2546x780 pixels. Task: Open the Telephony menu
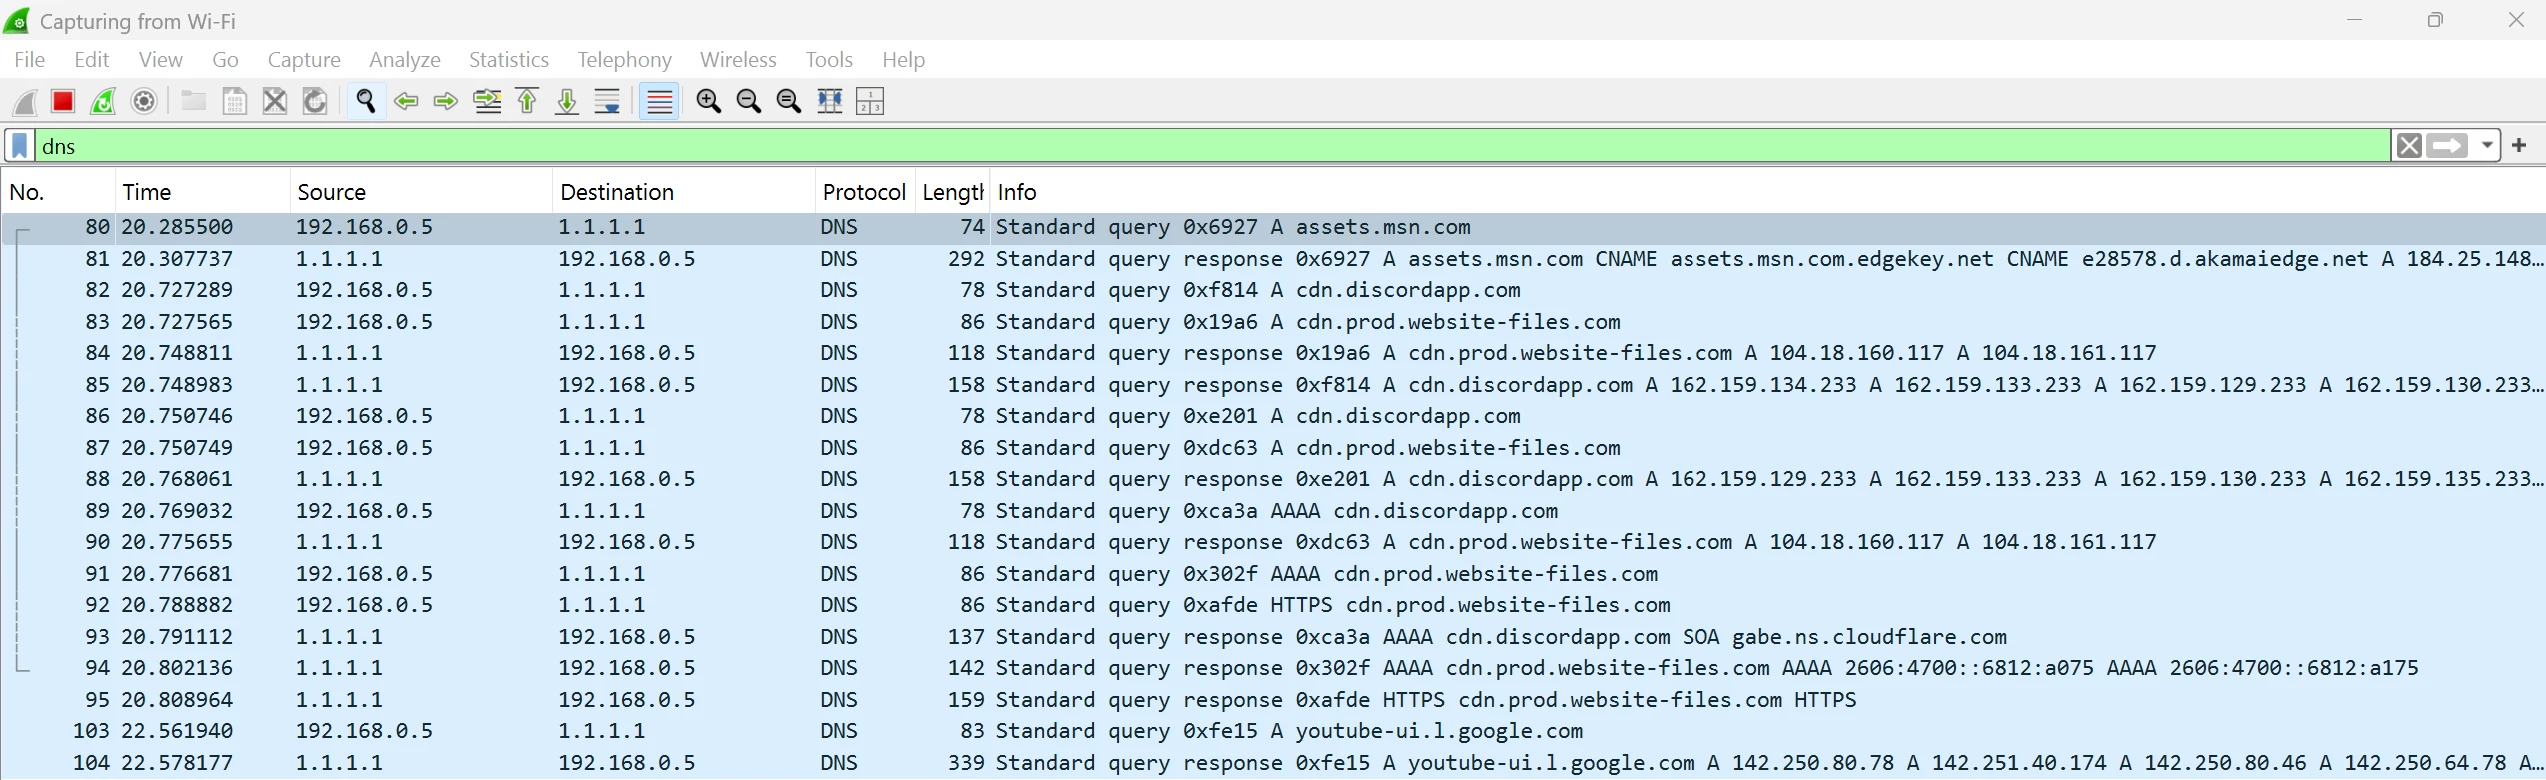624,60
